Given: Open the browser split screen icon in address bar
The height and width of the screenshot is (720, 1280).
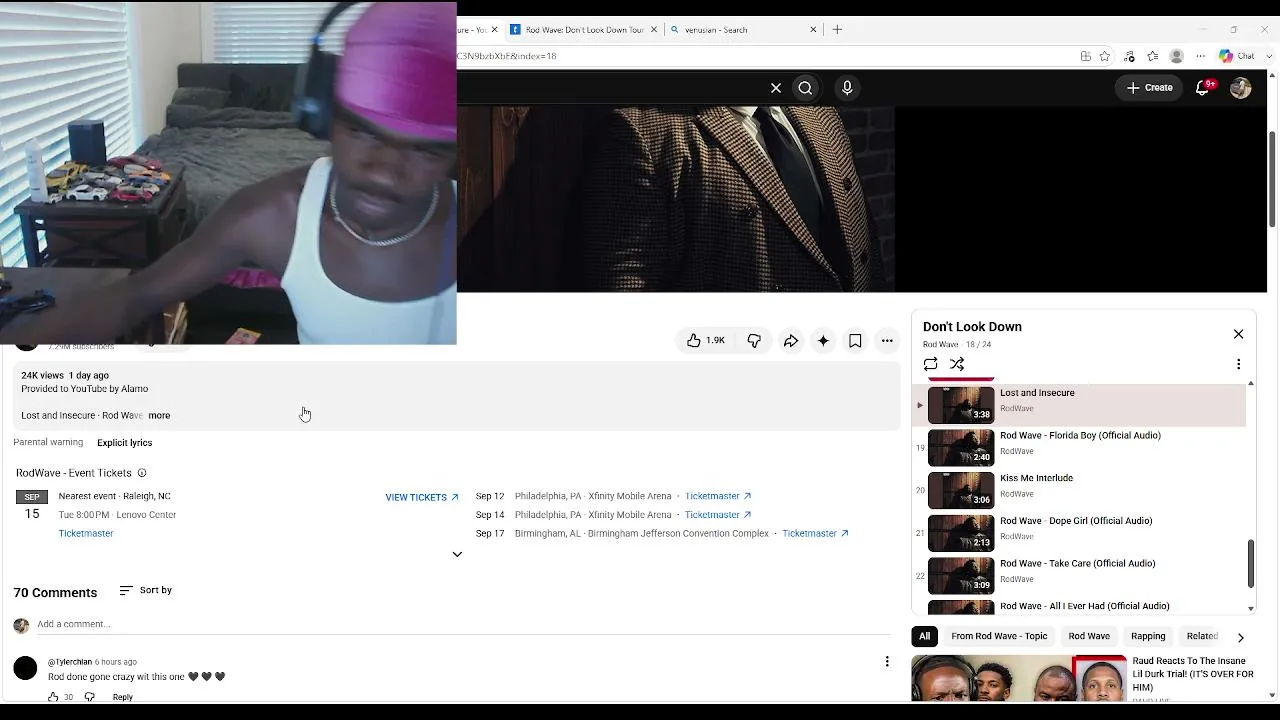Looking at the screenshot, I should tap(1086, 56).
